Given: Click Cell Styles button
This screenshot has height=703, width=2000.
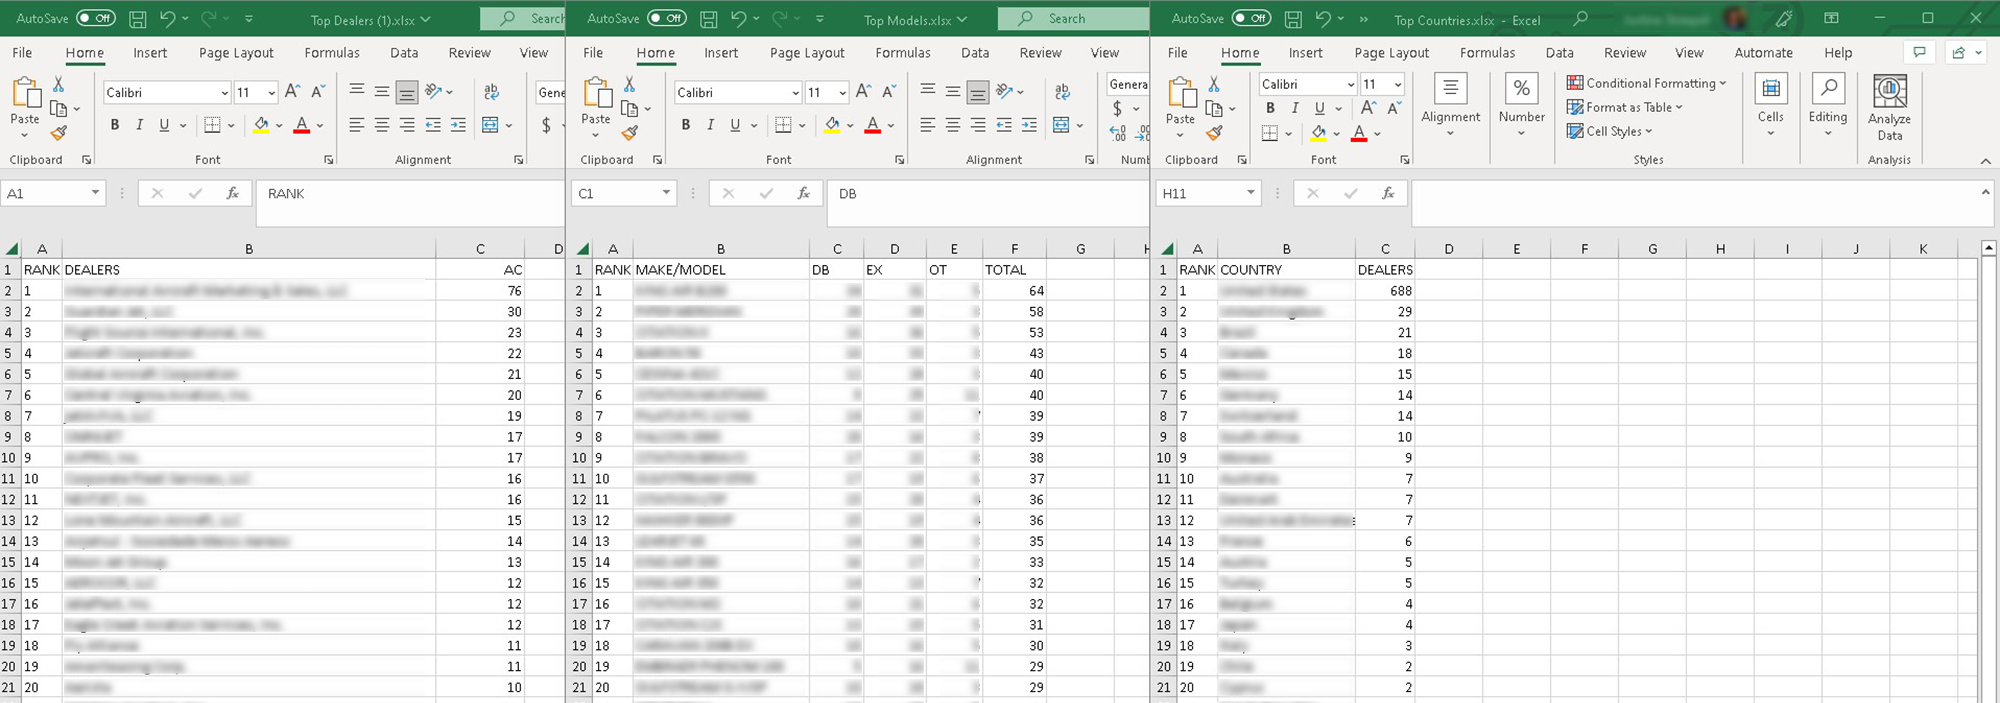Looking at the screenshot, I should tap(1610, 131).
